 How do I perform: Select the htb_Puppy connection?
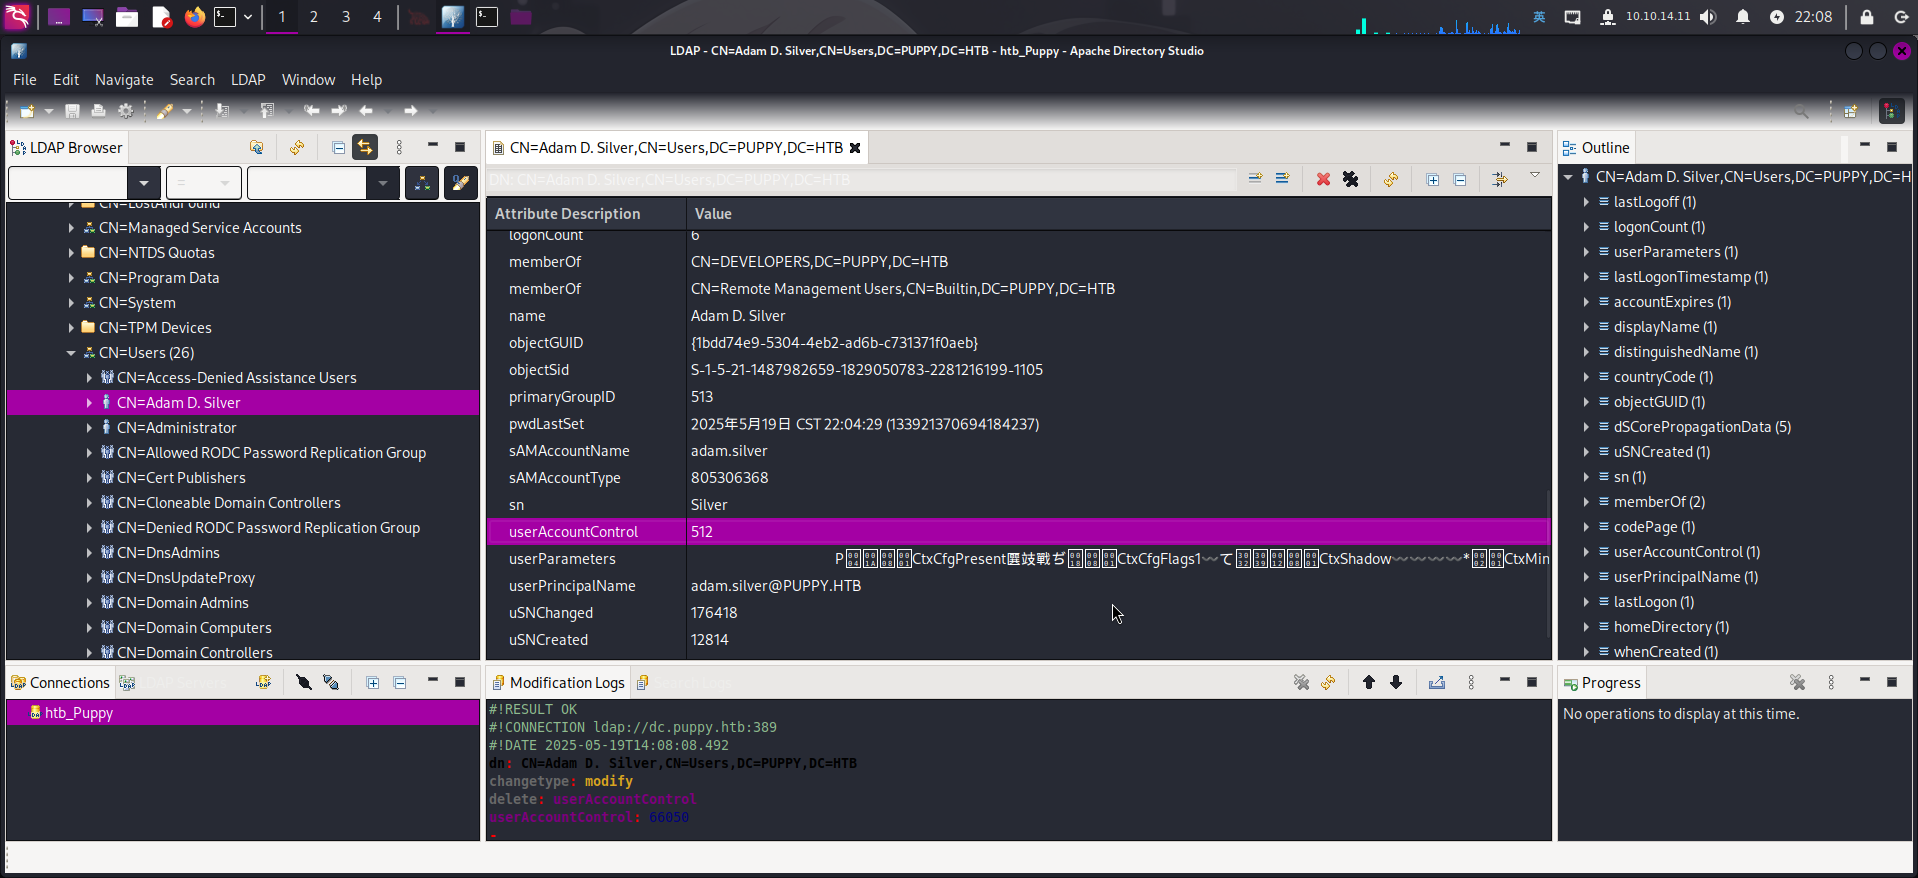78,713
